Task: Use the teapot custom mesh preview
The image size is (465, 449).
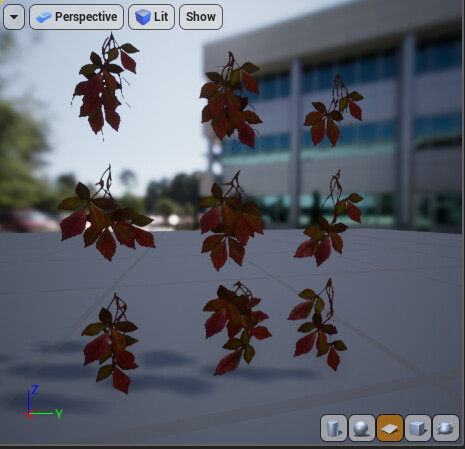Action: pyautogui.click(x=446, y=428)
